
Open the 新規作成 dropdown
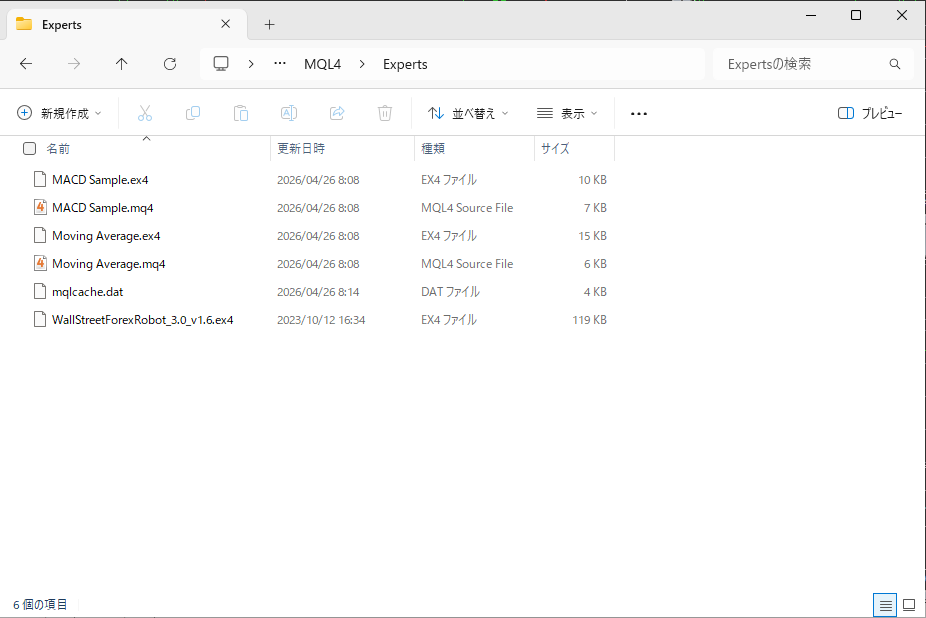[60, 113]
